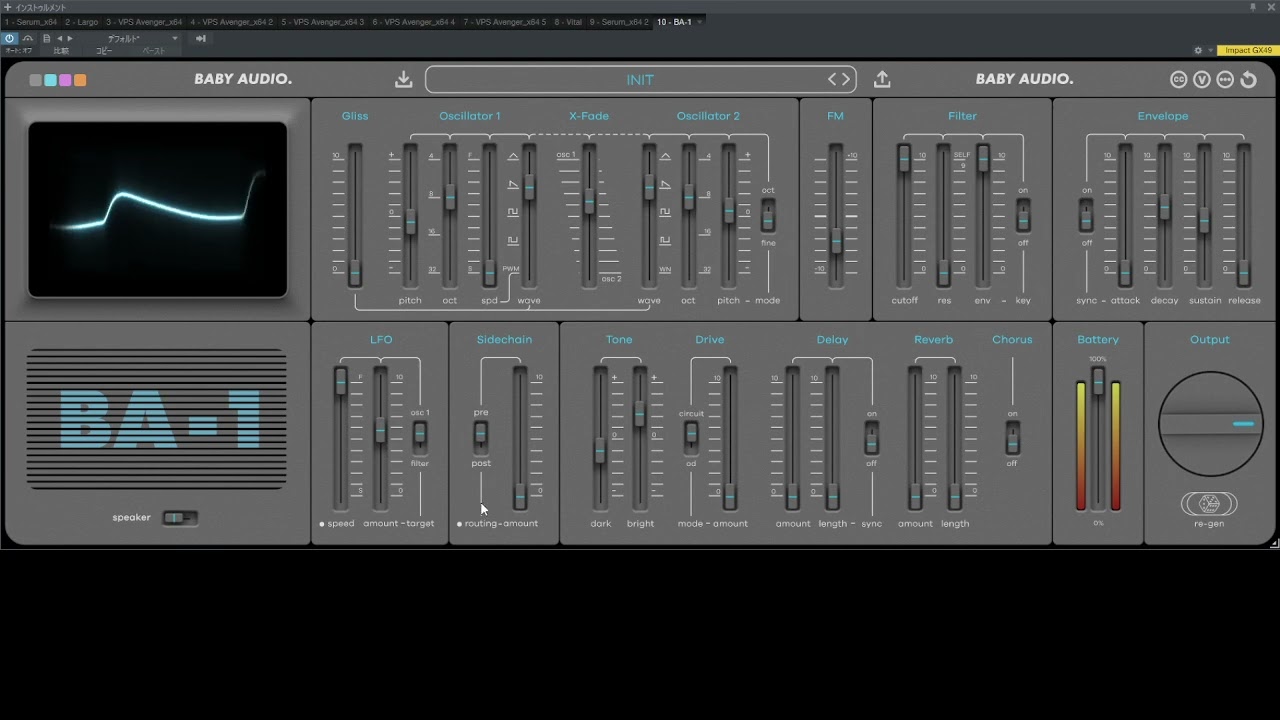Select the orange color theme swatch
The image size is (1280, 720).
80,80
